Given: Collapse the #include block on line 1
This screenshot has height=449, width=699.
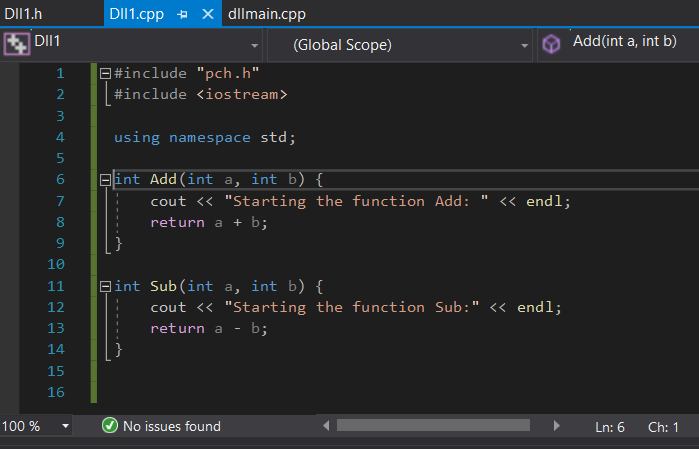Looking at the screenshot, I should tap(105, 73).
